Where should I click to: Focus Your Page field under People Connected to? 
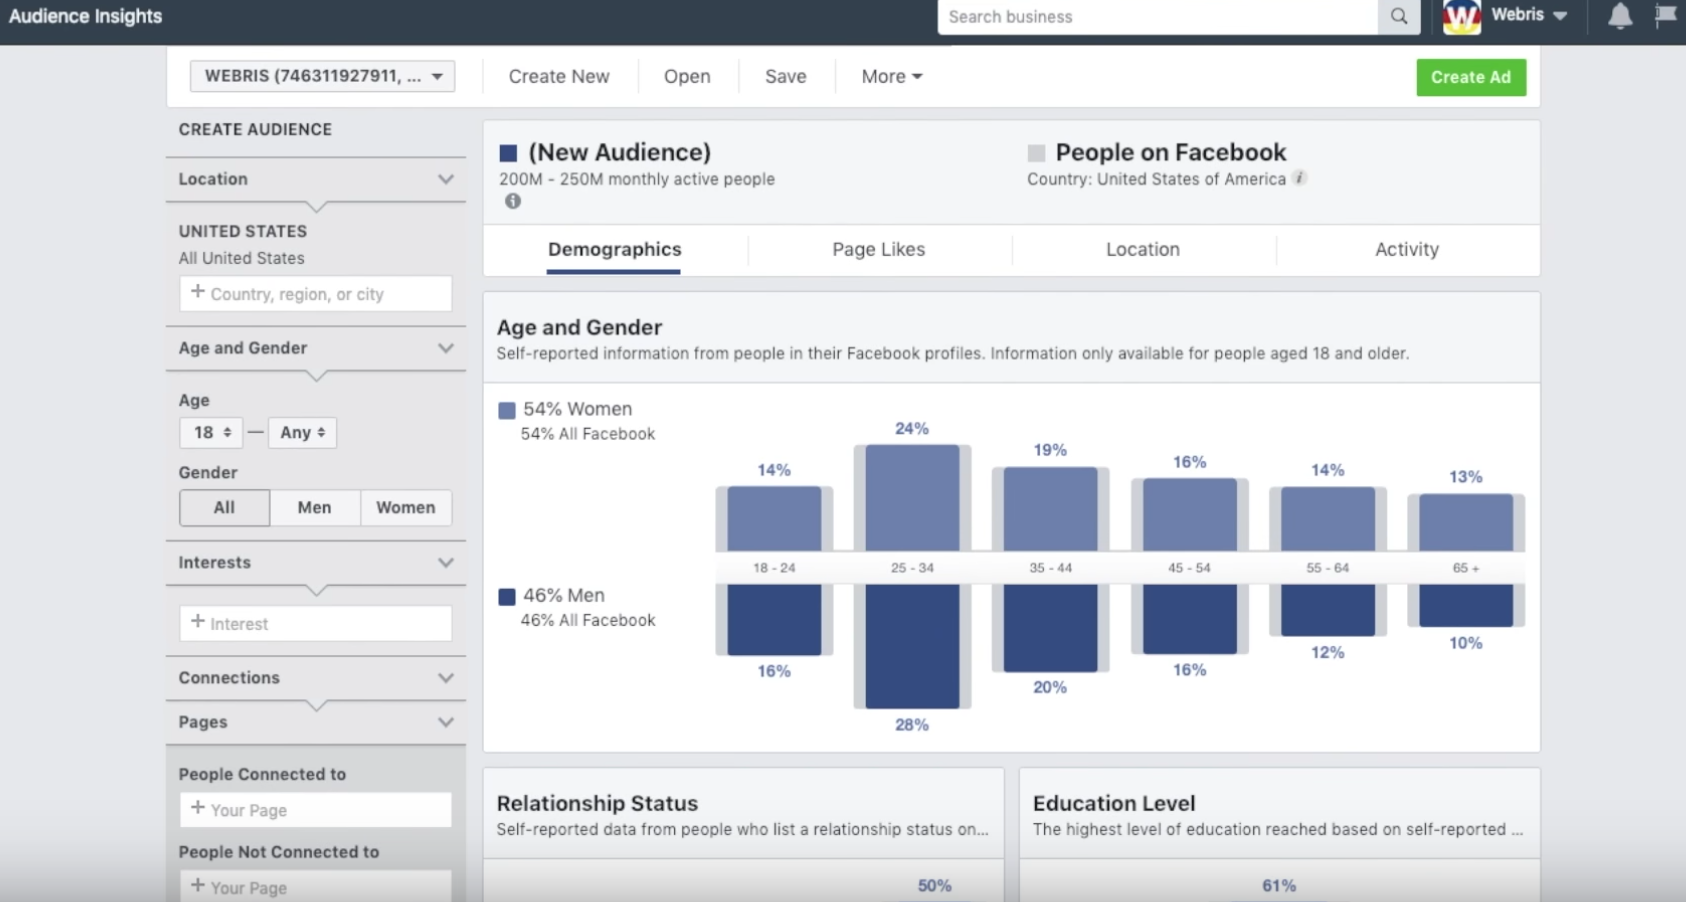point(316,810)
